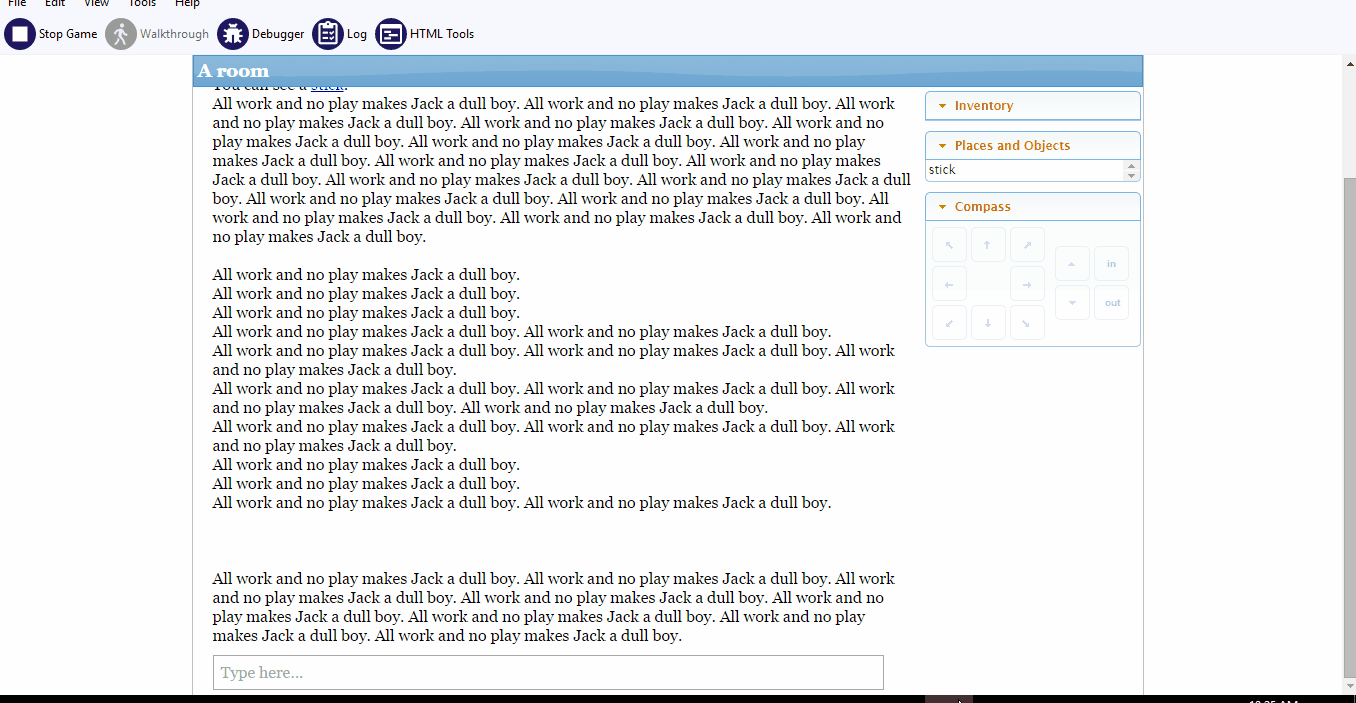
Task: Collapse the Inventory panel
Action: point(1033,106)
